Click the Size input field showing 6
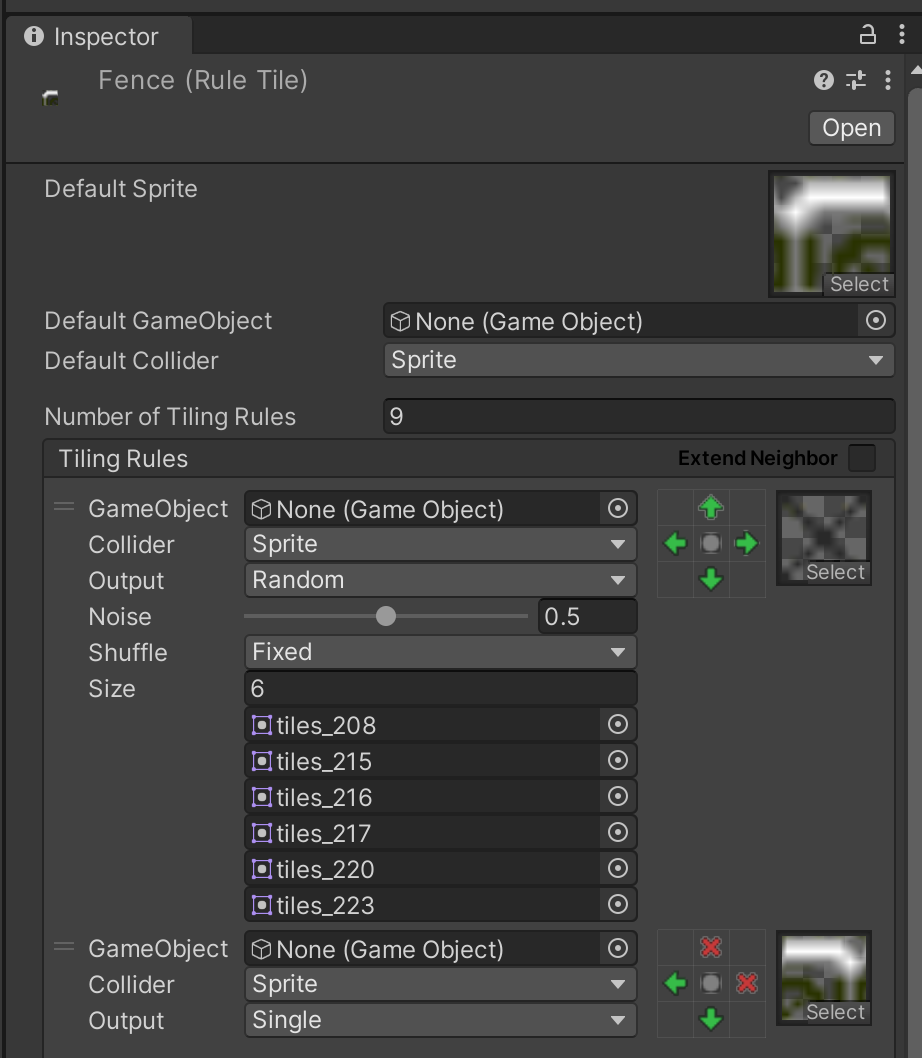This screenshot has height=1058, width=922. click(440, 688)
